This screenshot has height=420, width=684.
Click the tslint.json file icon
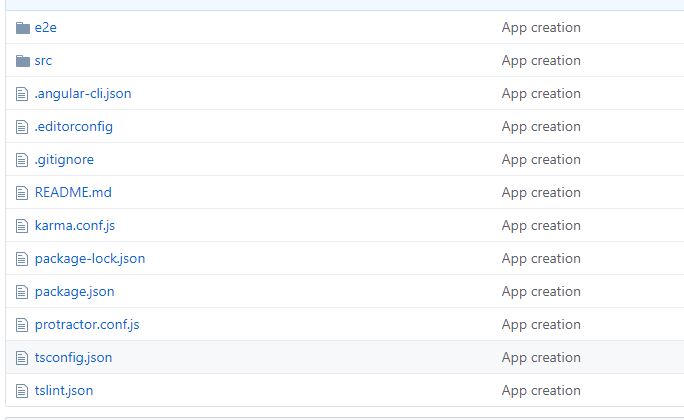pos(23,391)
